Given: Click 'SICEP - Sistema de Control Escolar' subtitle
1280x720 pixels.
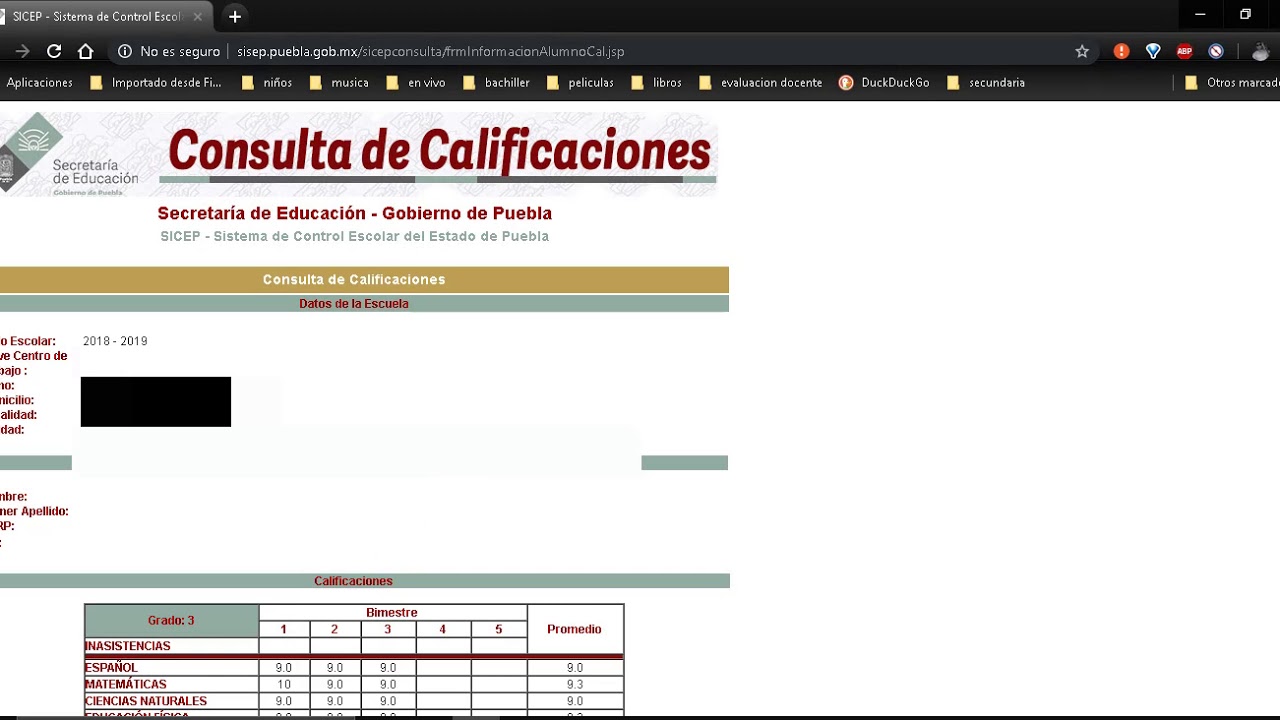Looking at the screenshot, I should click(354, 237).
